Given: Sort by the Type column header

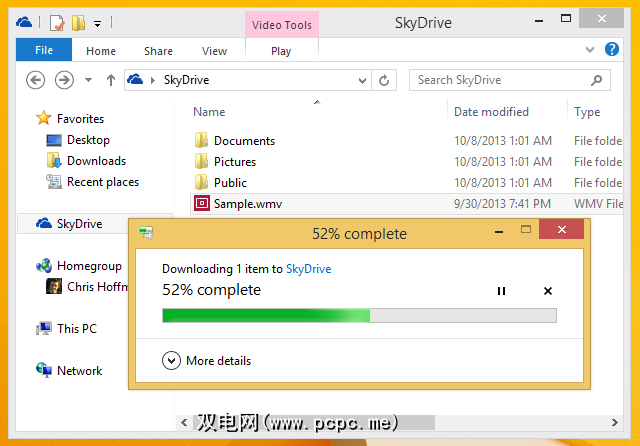Looking at the screenshot, I should click(587, 112).
